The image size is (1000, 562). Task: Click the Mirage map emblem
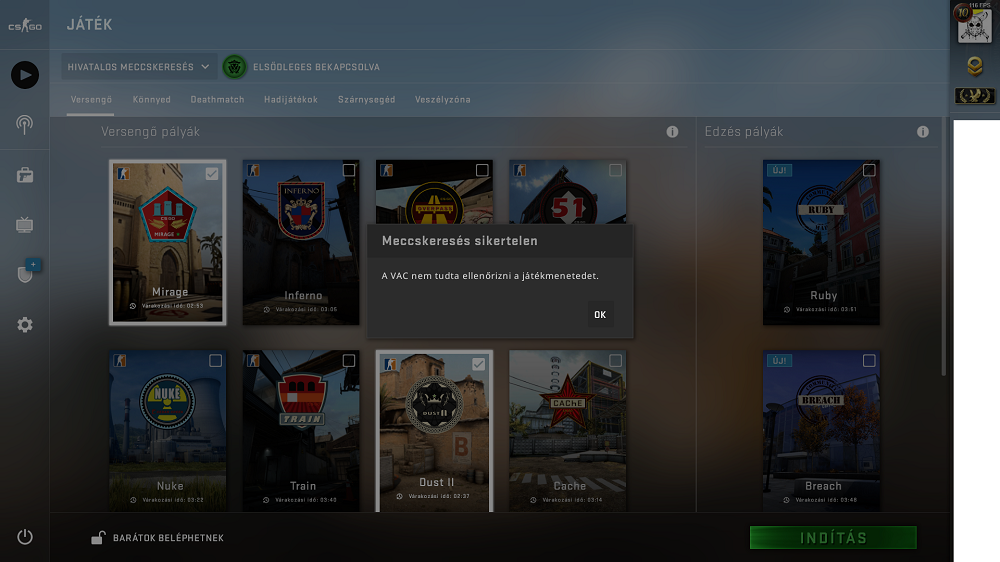tap(168, 215)
